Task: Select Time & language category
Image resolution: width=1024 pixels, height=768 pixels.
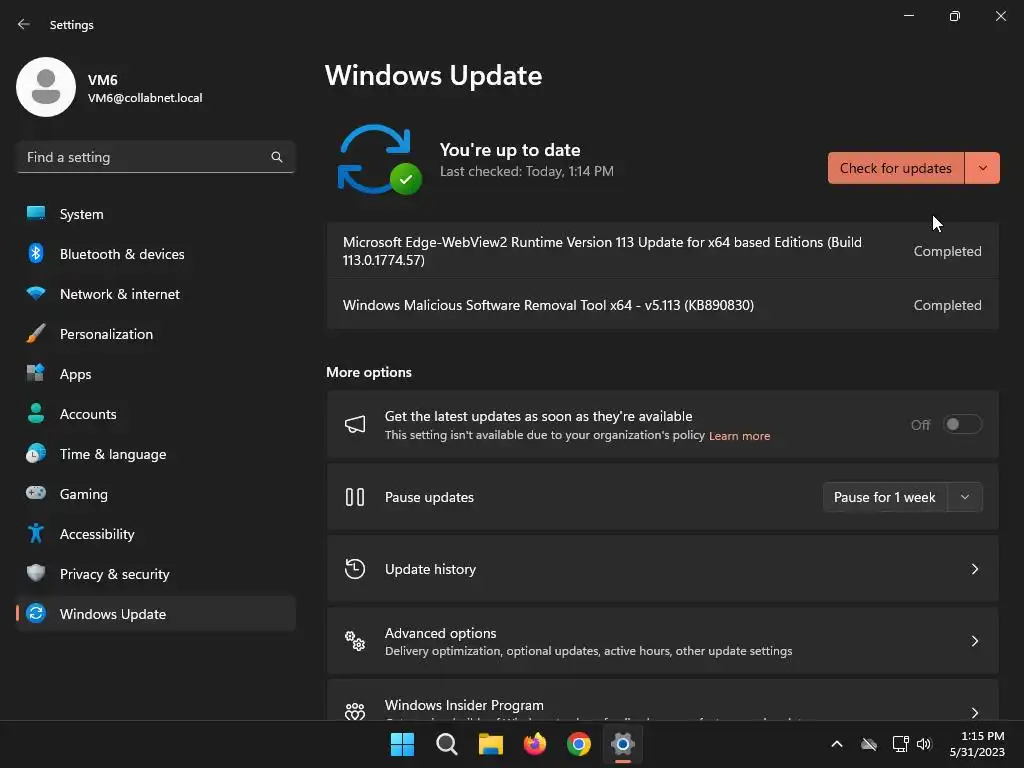Action: click(156, 454)
